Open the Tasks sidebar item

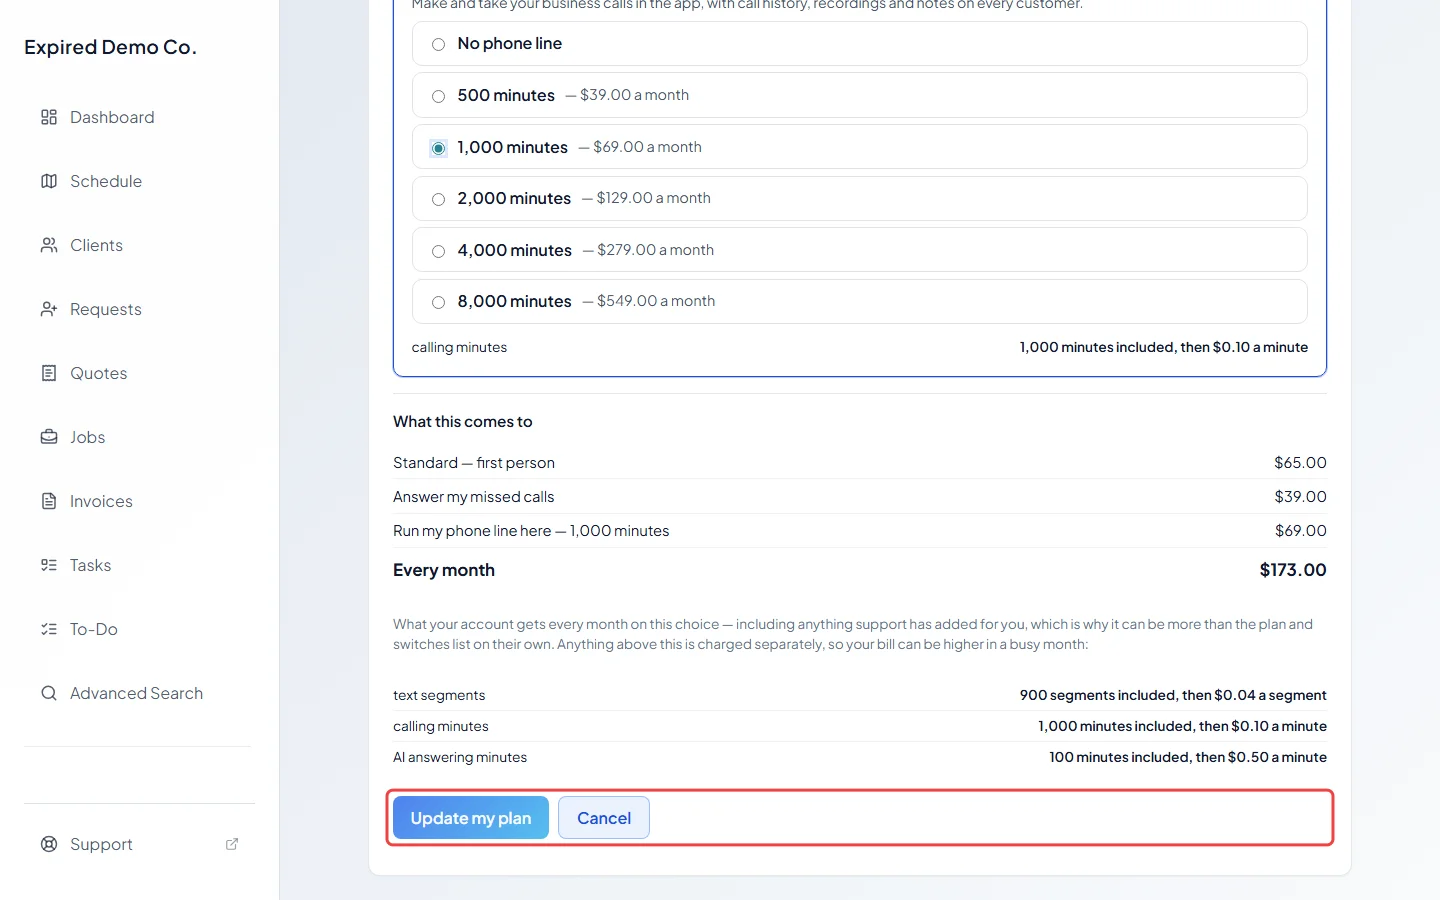click(x=139, y=565)
